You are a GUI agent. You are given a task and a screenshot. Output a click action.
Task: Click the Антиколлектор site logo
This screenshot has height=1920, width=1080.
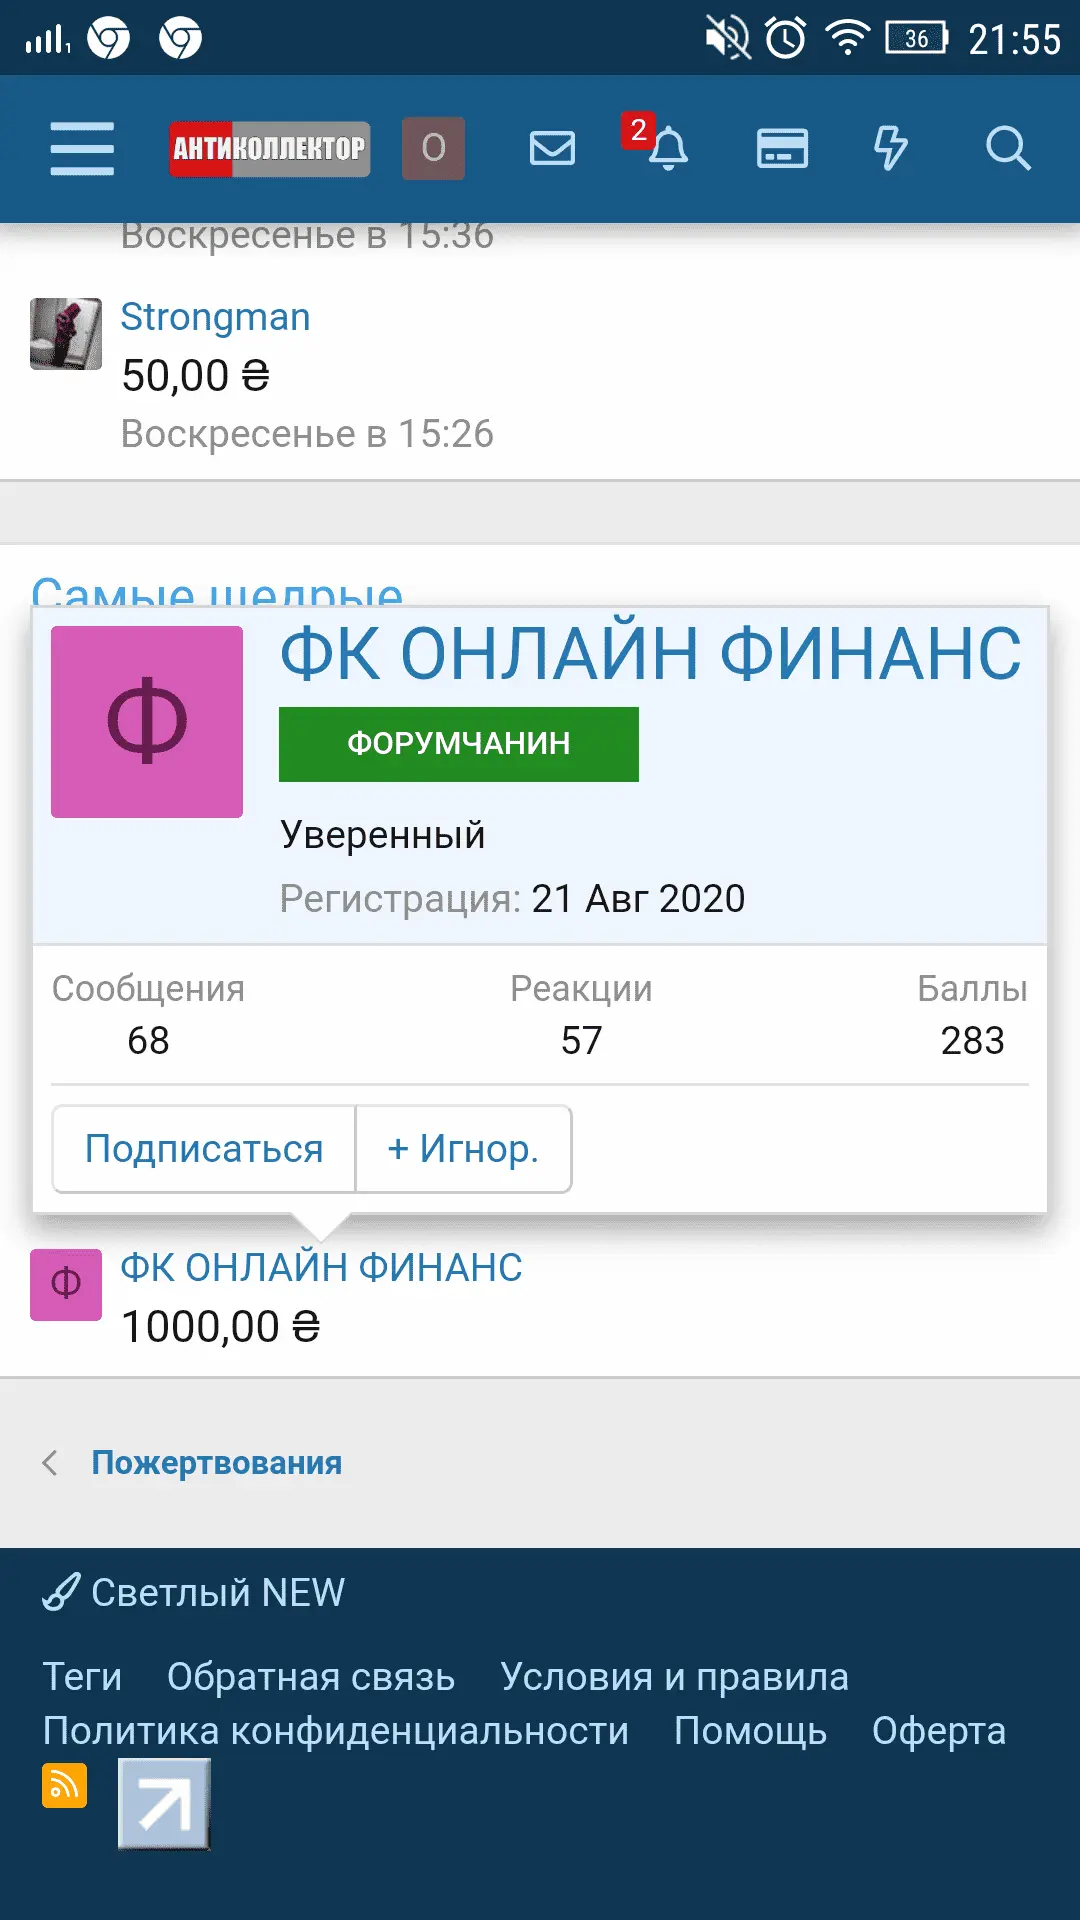pos(269,149)
